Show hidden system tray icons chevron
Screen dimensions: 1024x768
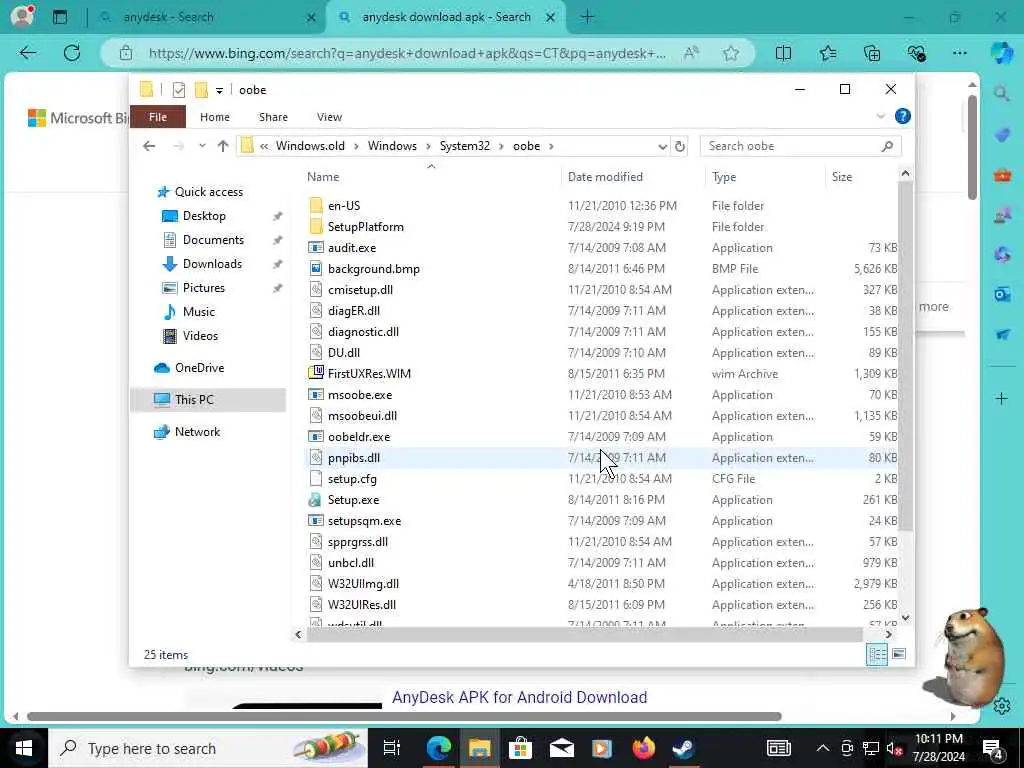pos(823,748)
